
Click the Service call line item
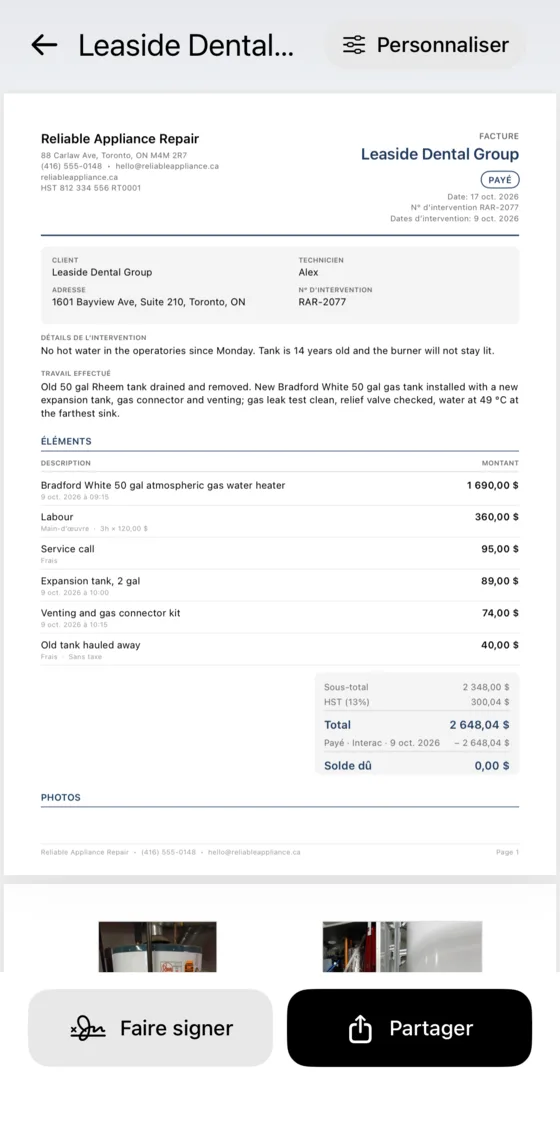[279, 553]
